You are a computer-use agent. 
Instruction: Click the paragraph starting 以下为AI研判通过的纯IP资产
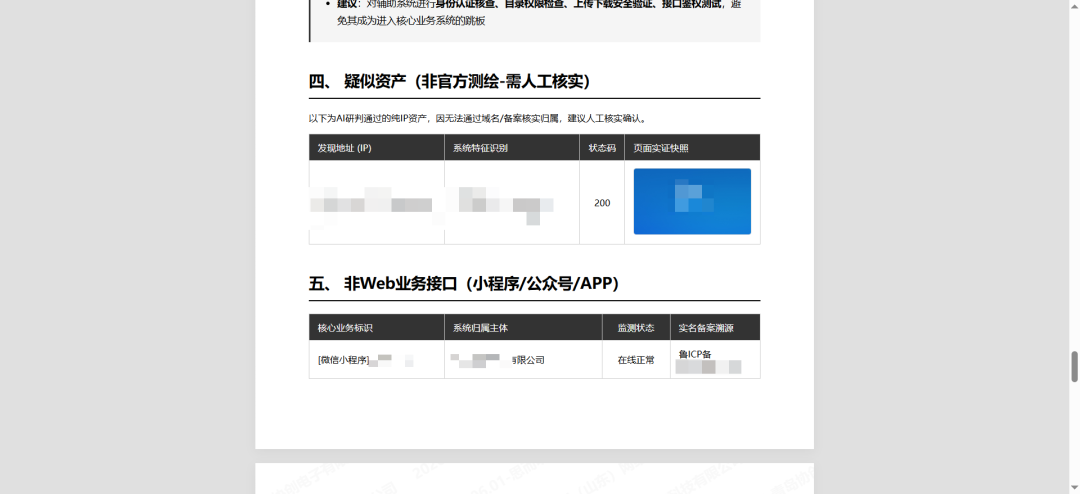(x=479, y=119)
